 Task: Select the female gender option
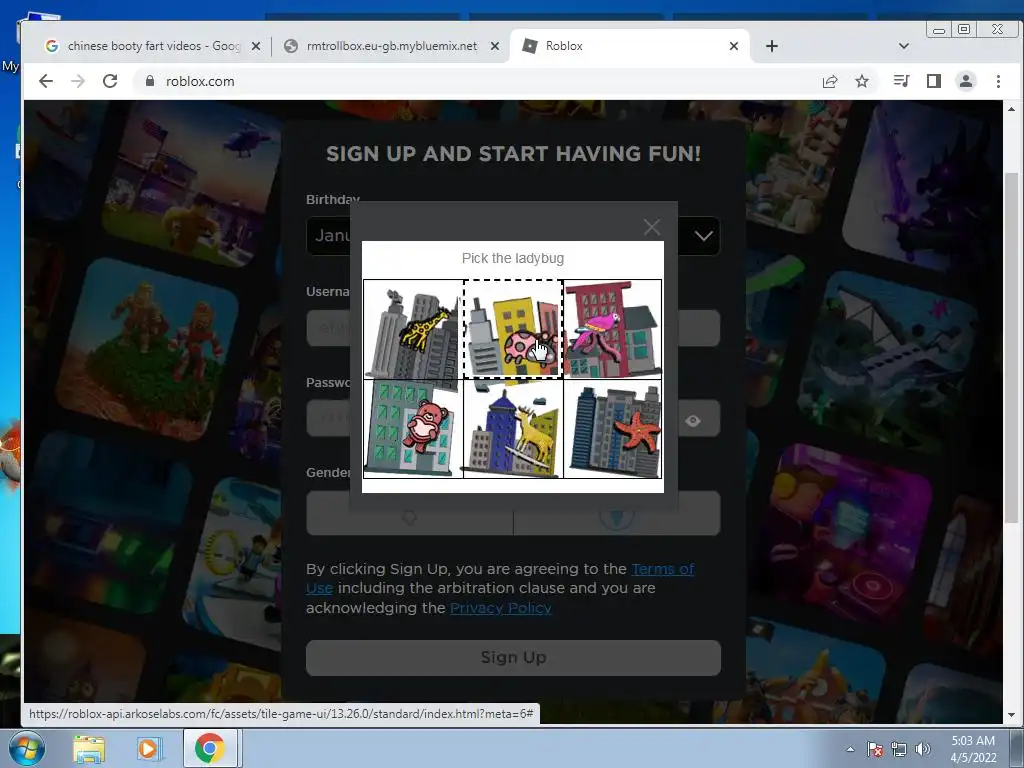(x=409, y=514)
